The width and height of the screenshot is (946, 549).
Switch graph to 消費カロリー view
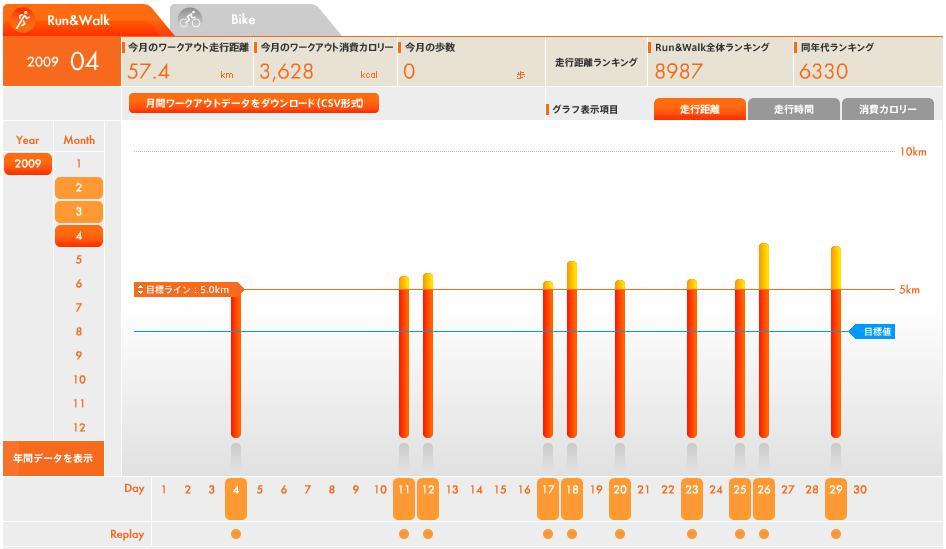[x=887, y=110]
